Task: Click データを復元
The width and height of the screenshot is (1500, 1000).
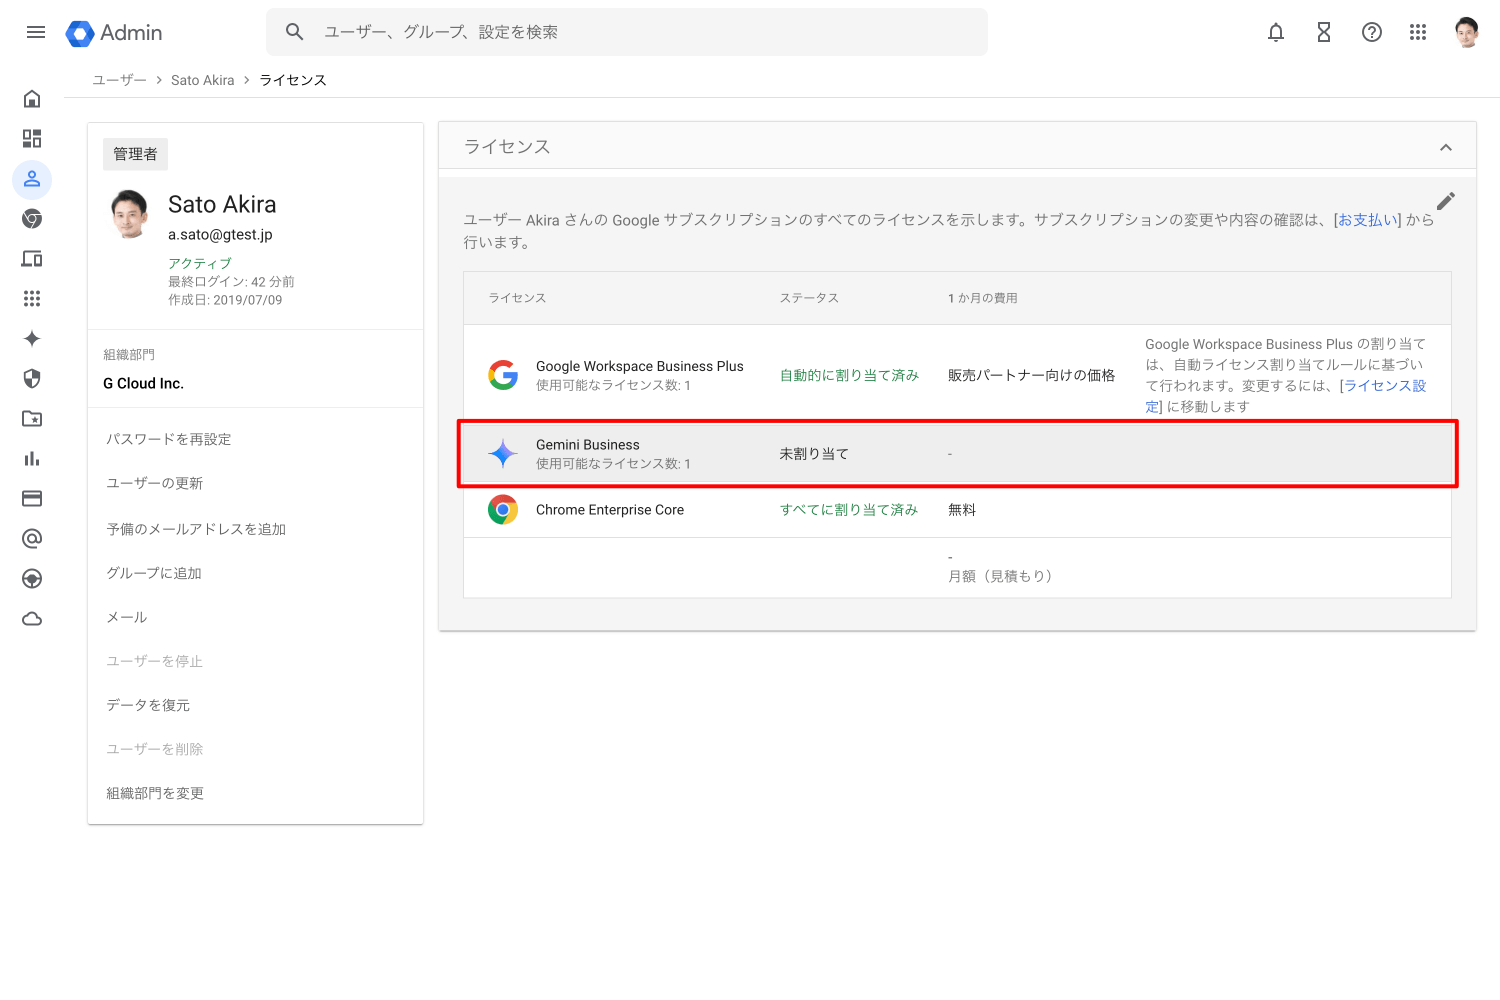Action: pos(149,705)
